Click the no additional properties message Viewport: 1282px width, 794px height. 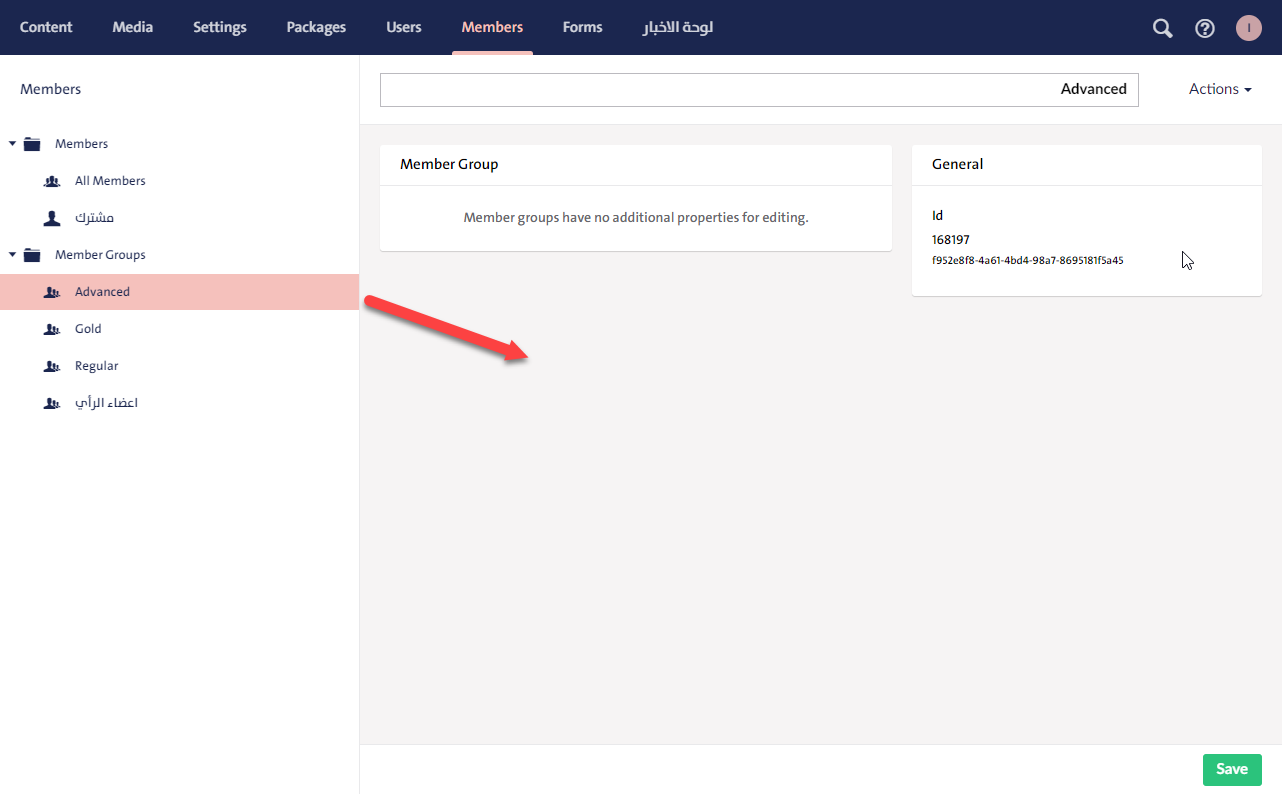point(636,217)
